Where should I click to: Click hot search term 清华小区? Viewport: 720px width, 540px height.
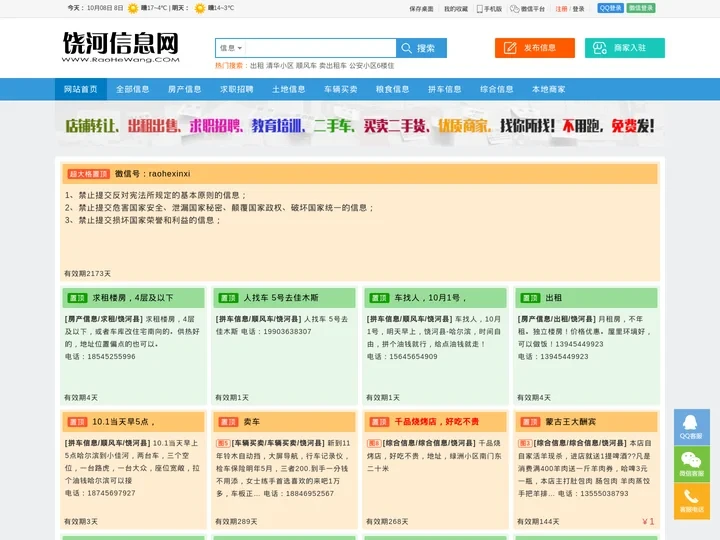point(280,66)
